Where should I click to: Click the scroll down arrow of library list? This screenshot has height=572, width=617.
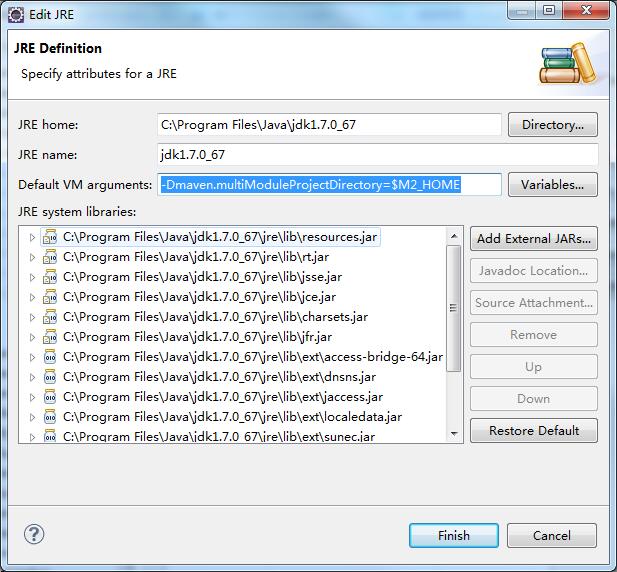tap(454, 434)
